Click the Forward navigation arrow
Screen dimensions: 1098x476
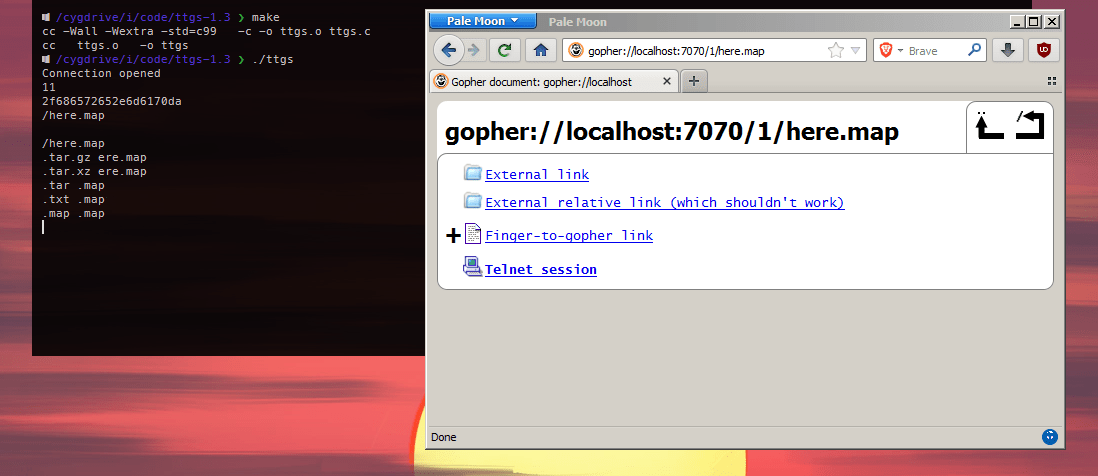point(474,50)
